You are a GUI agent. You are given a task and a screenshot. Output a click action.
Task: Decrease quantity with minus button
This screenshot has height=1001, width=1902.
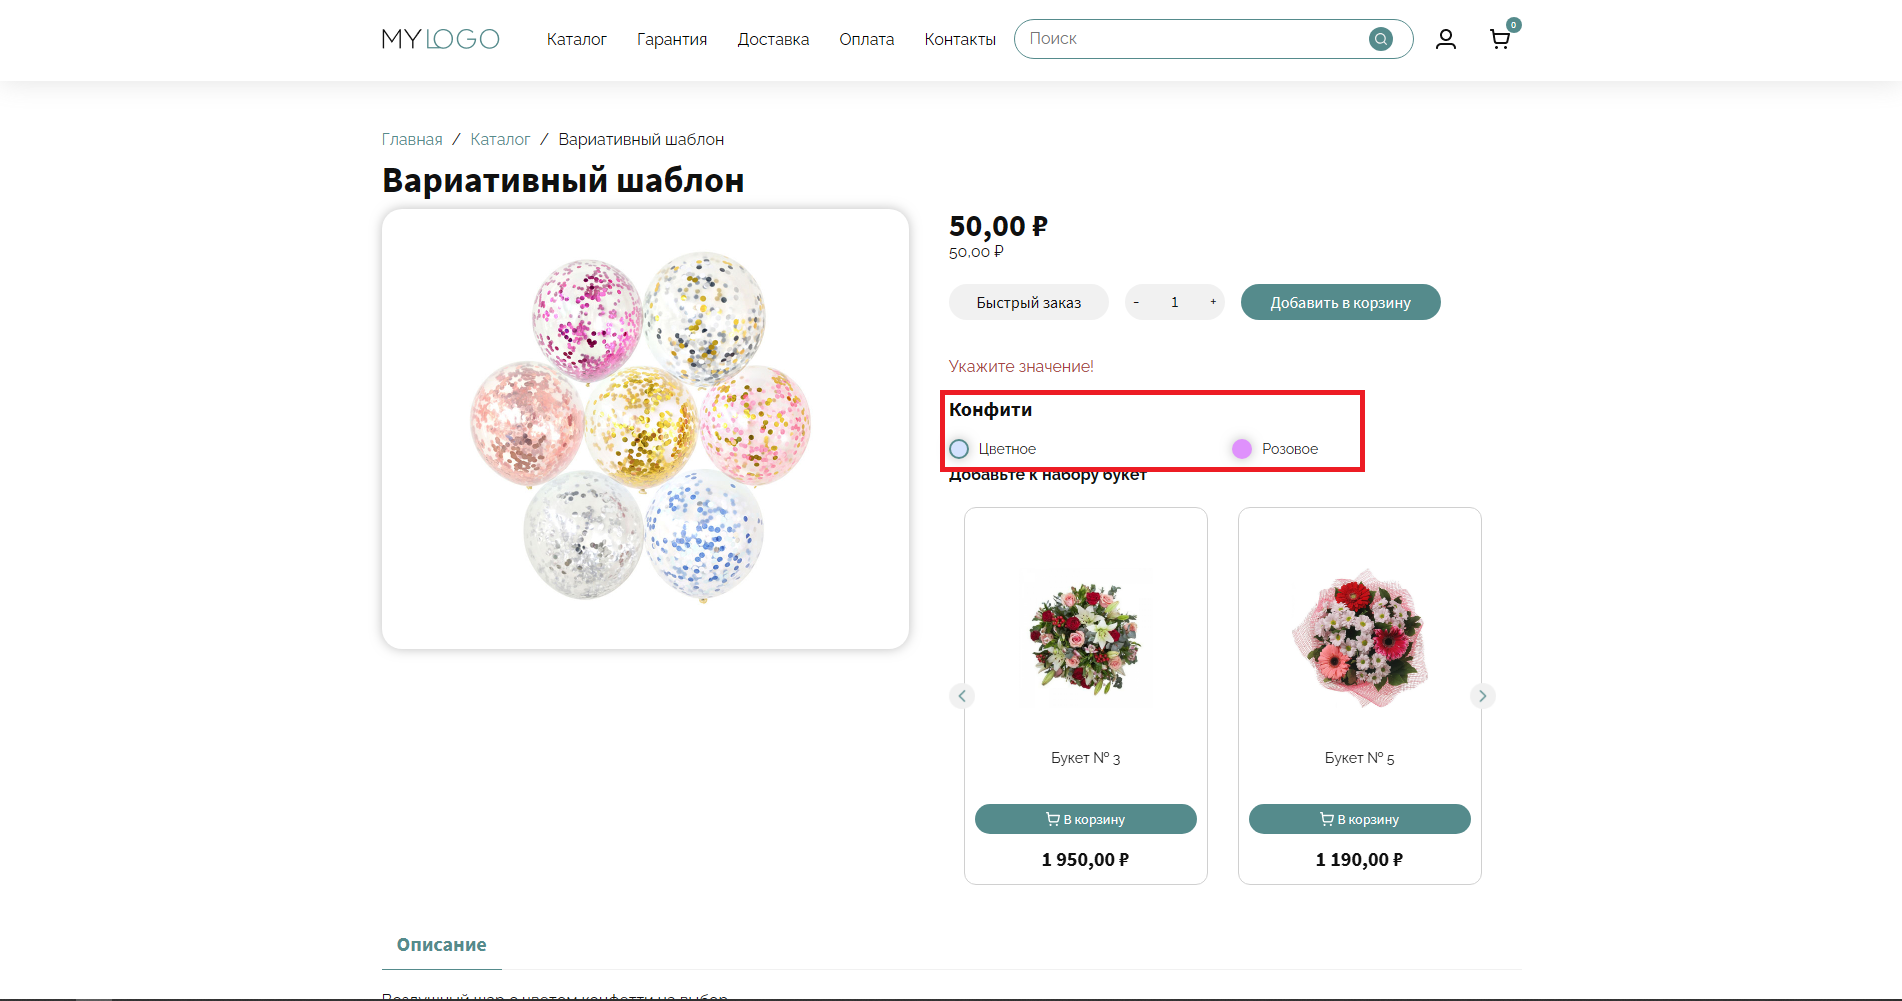[1136, 302]
